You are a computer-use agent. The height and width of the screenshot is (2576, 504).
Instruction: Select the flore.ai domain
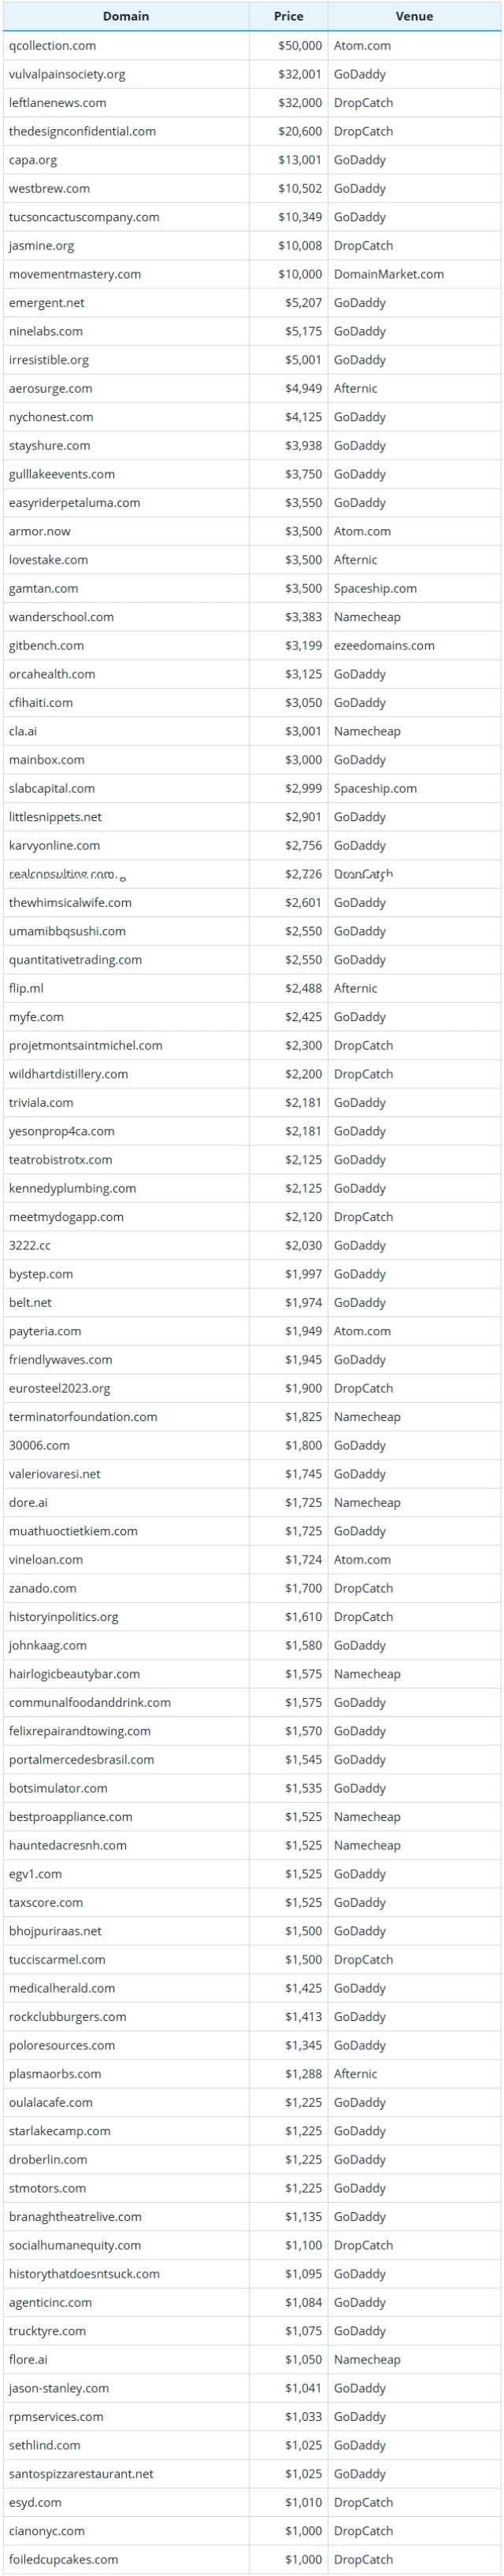click(x=28, y=2359)
